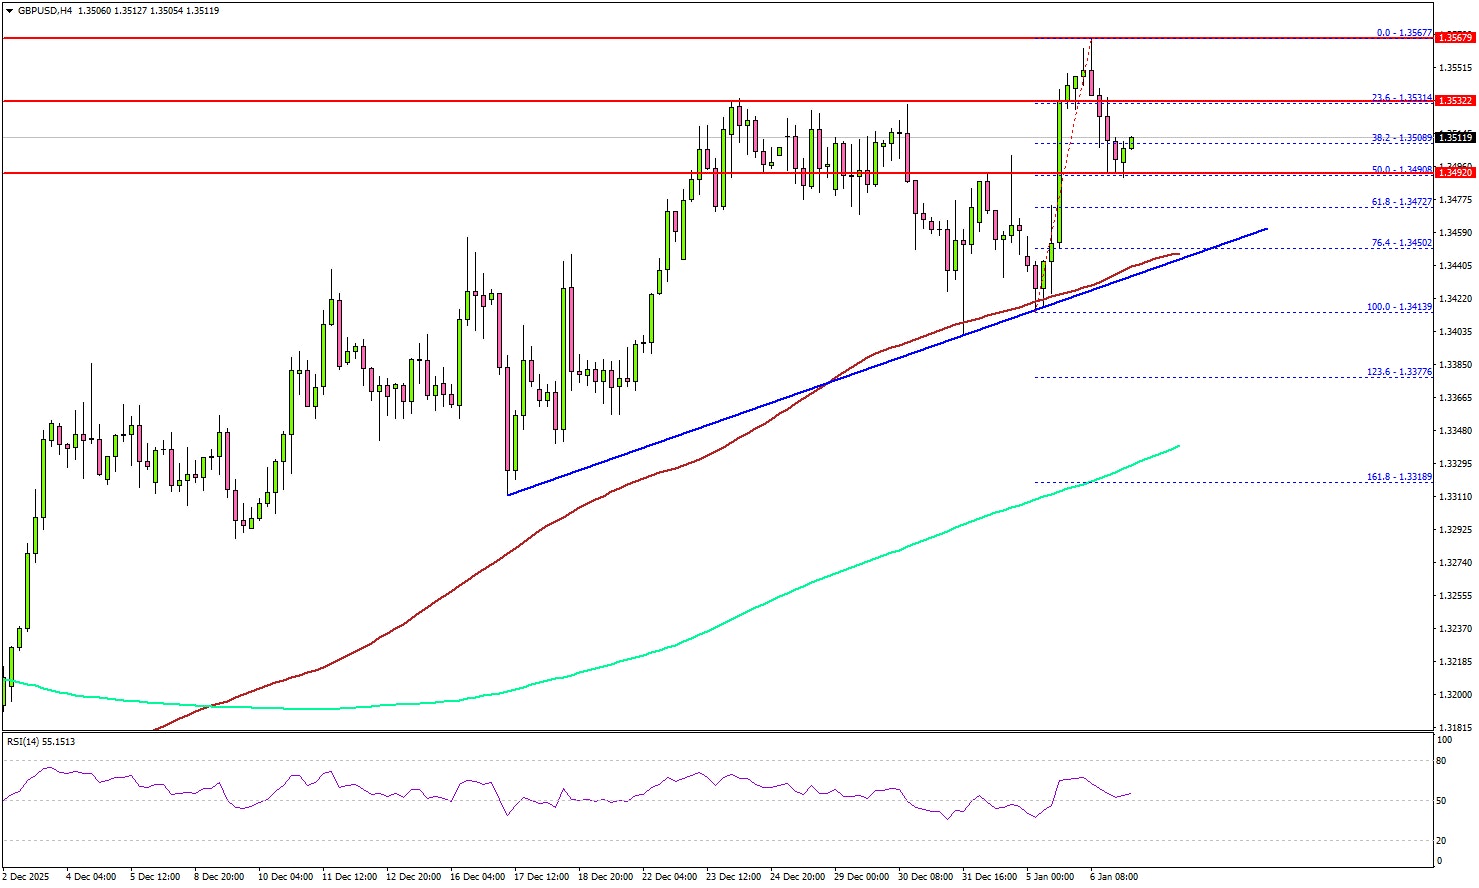The height and width of the screenshot is (888, 1479).
Task: Click the 161.8 - 1.33189 Fibonacci label
Action: point(1400,477)
